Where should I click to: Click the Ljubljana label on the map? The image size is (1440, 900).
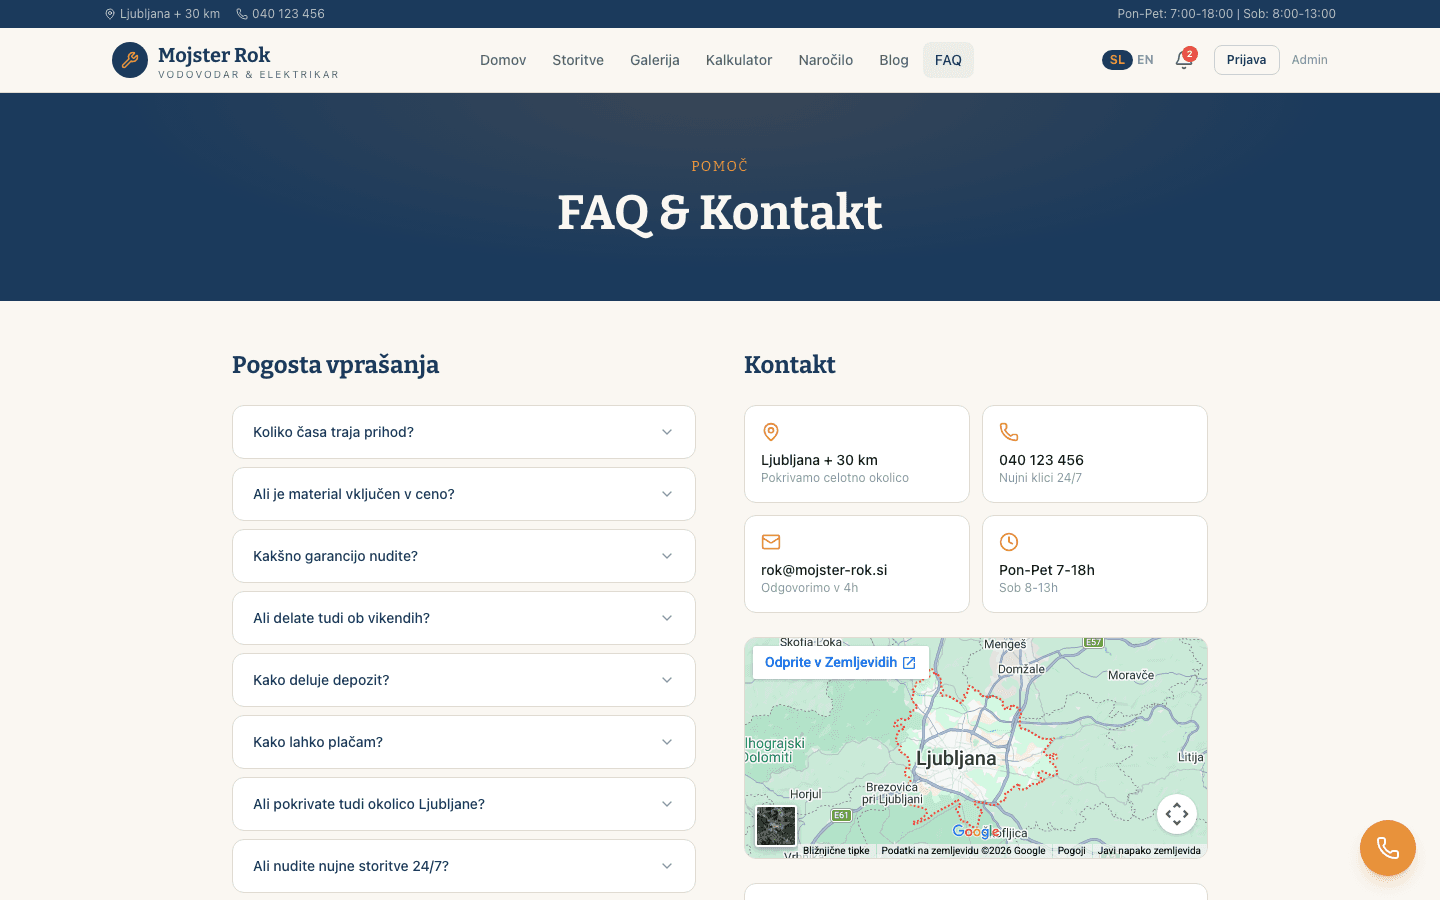[956, 758]
